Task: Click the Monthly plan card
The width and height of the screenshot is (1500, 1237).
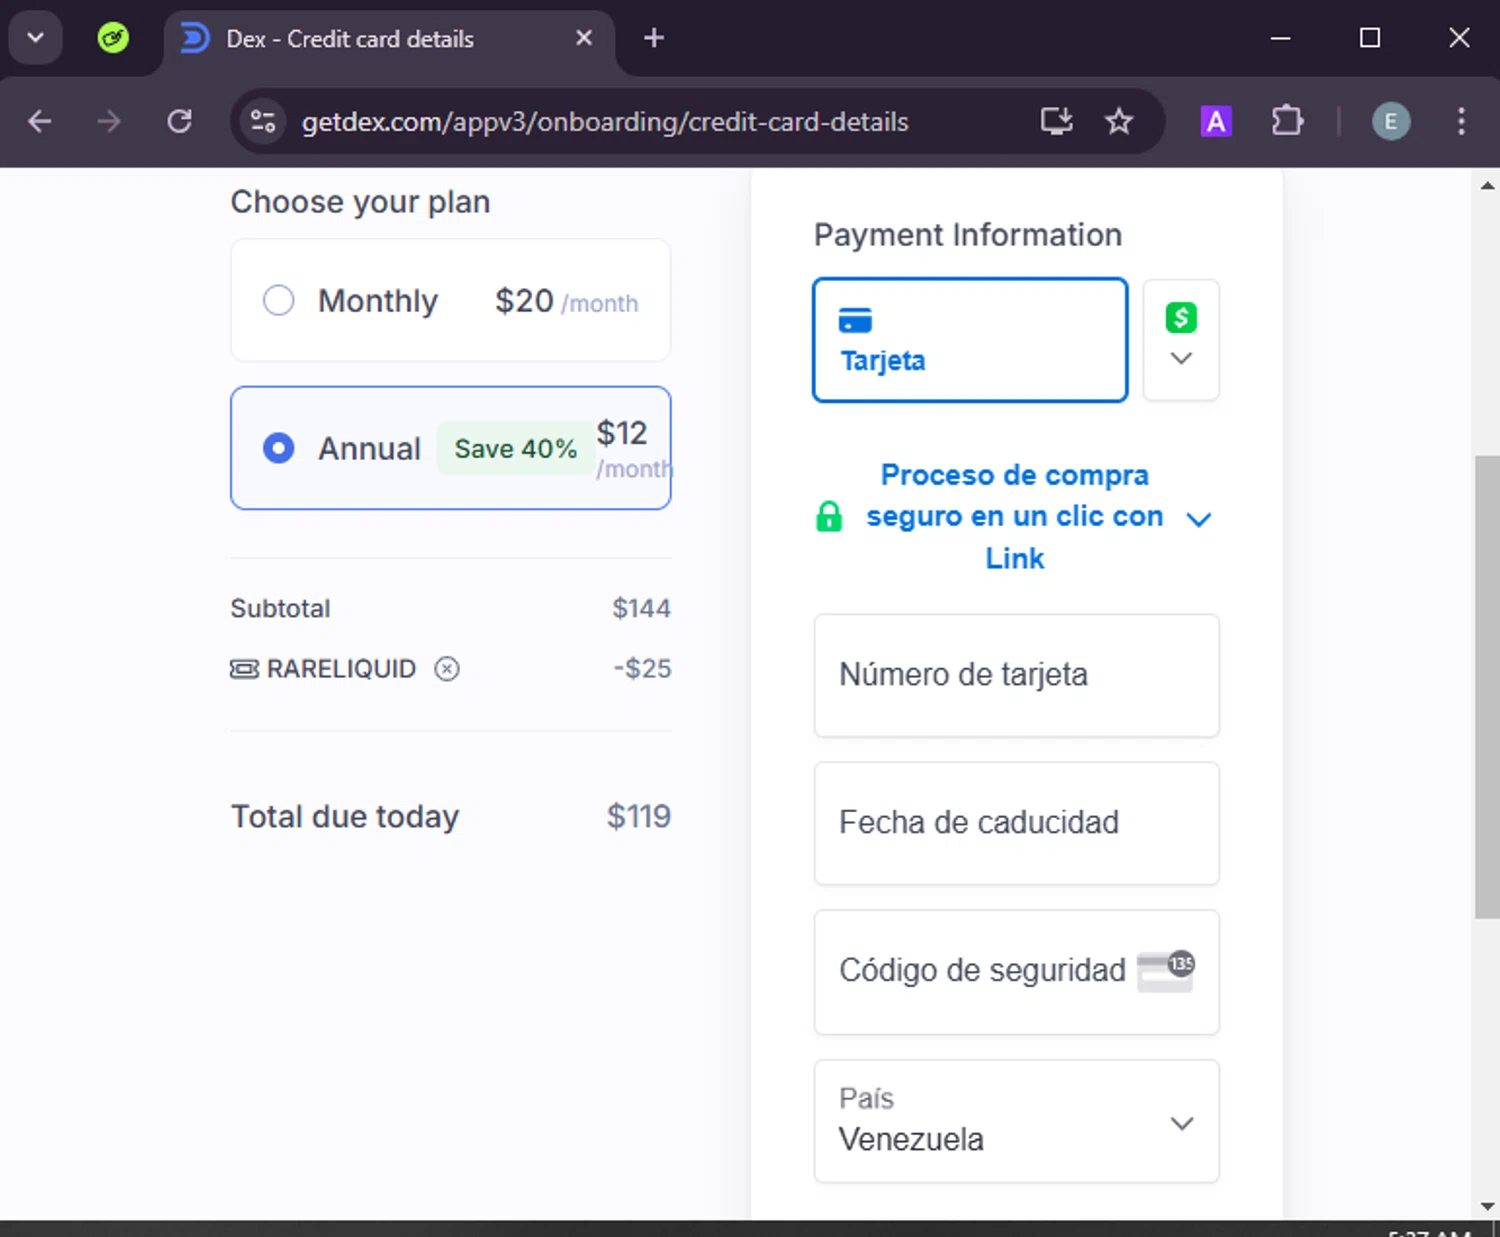Action: click(x=450, y=300)
